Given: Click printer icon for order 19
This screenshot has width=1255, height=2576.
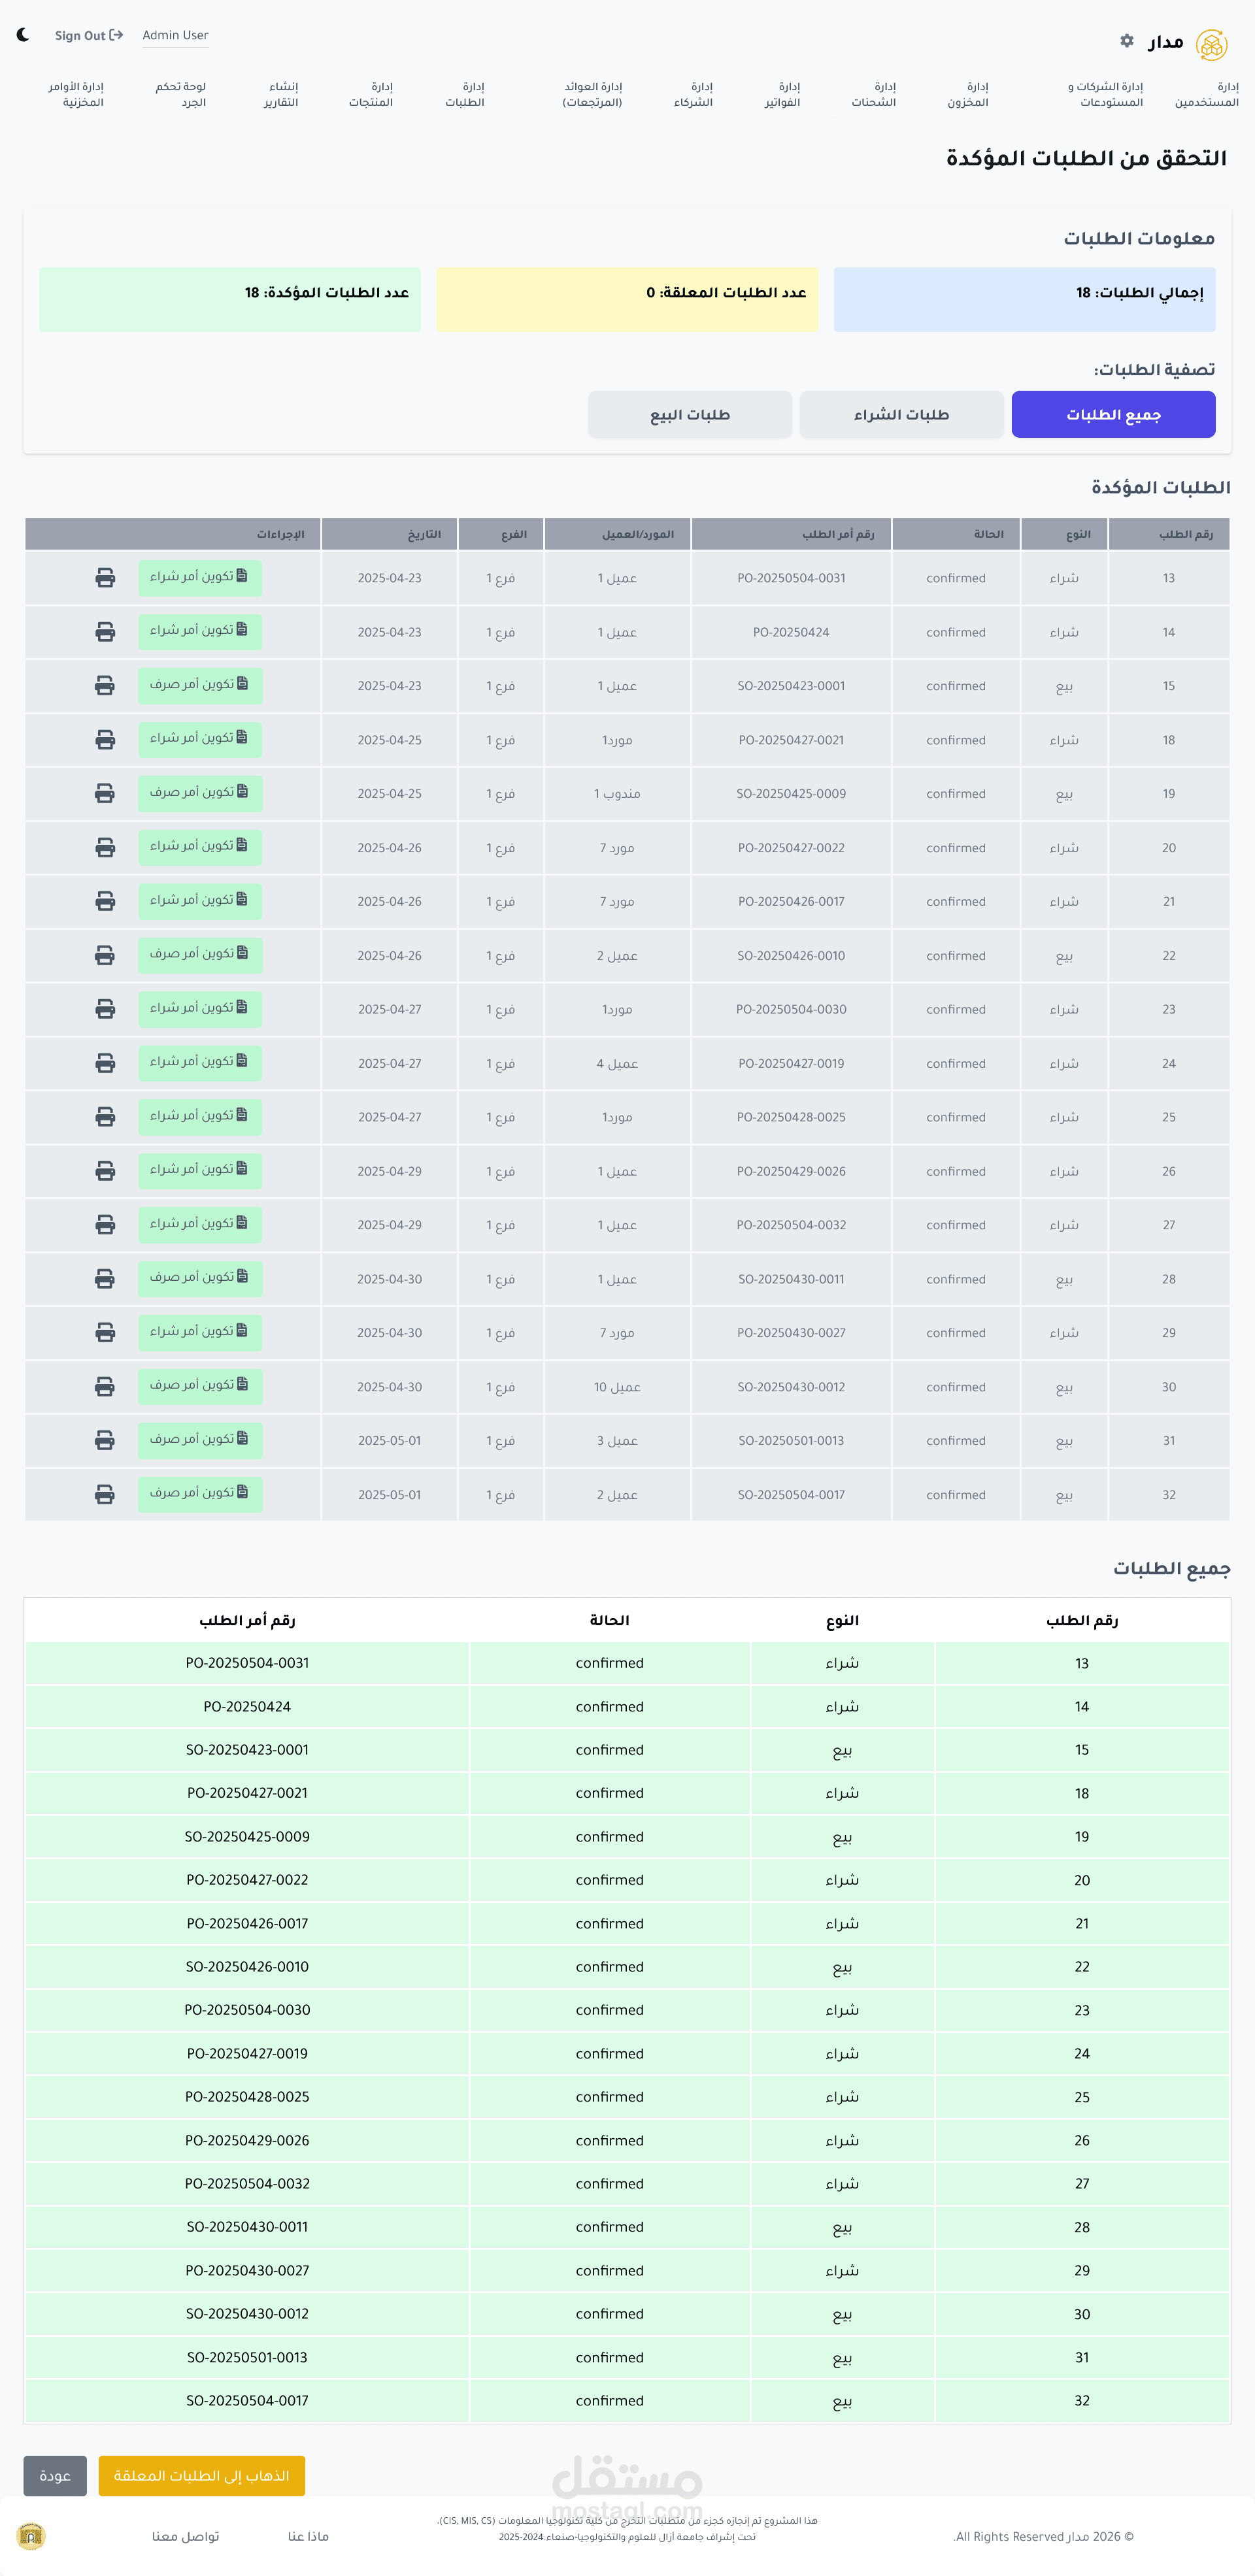Looking at the screenshot, I should click(x=105, y=793).
